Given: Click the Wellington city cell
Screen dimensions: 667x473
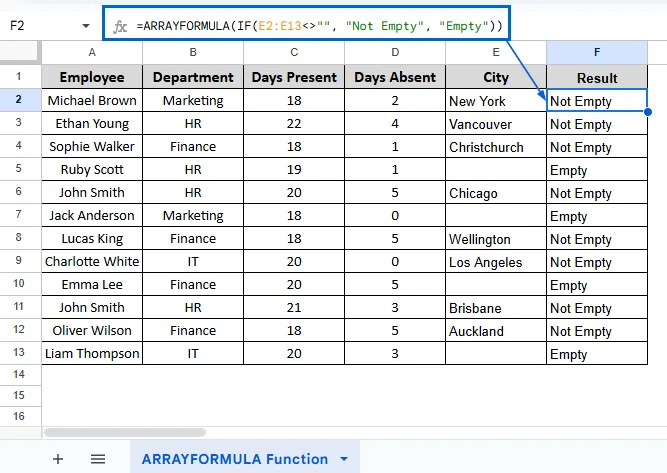Looking at the screenshot, I should click(x=496, y=238).
